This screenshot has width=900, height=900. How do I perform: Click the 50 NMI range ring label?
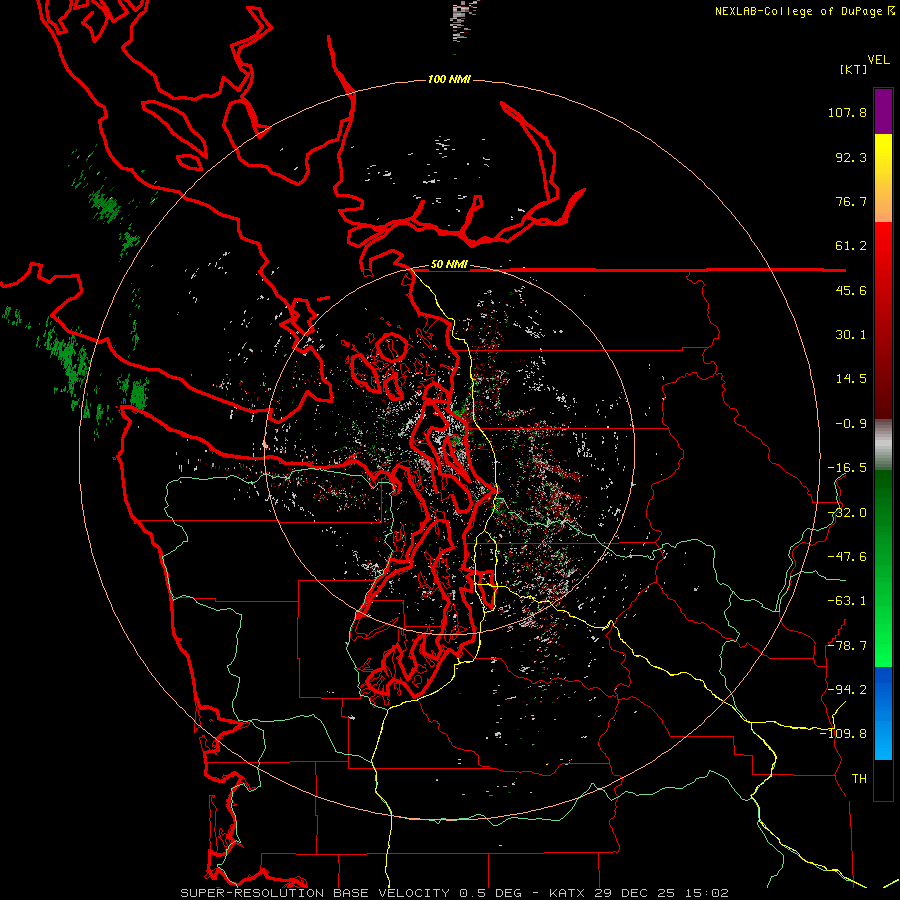coord(449,265)
